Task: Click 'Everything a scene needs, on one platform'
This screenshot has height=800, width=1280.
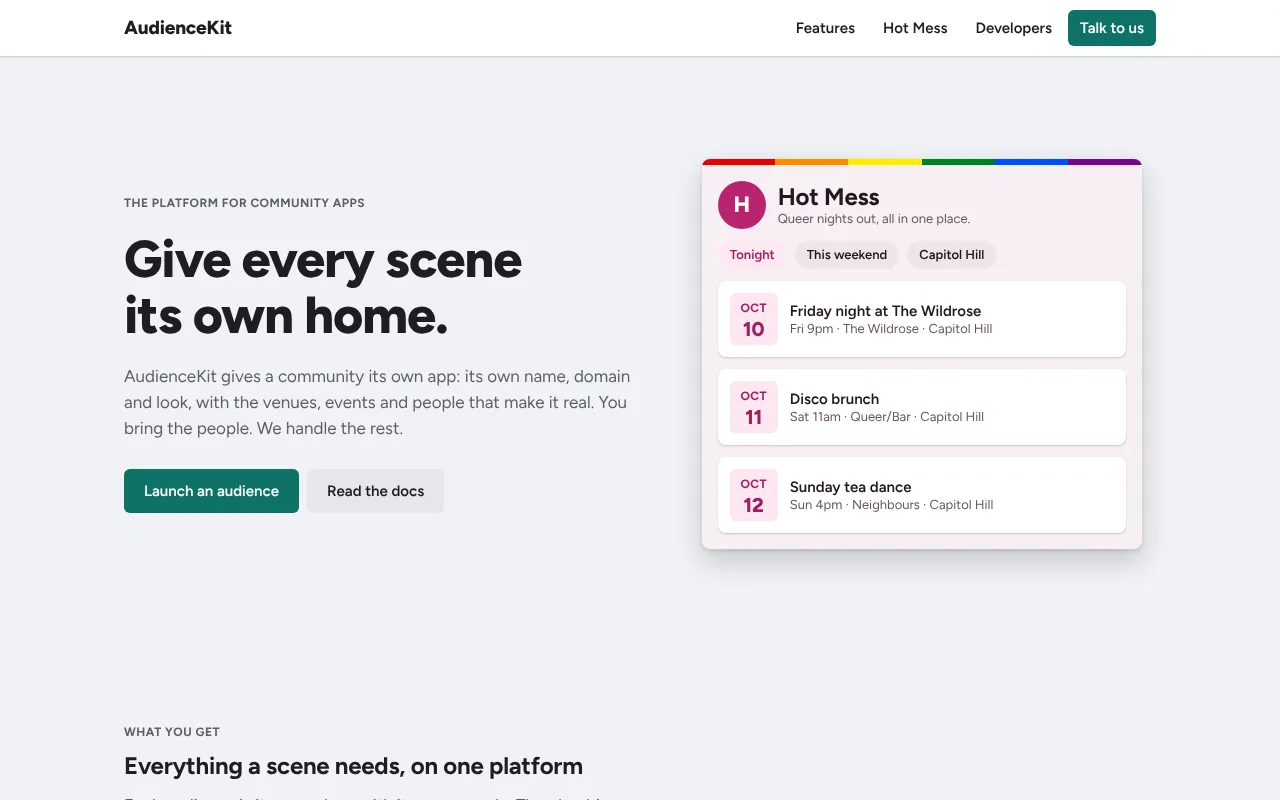Action: click(353, 767)
